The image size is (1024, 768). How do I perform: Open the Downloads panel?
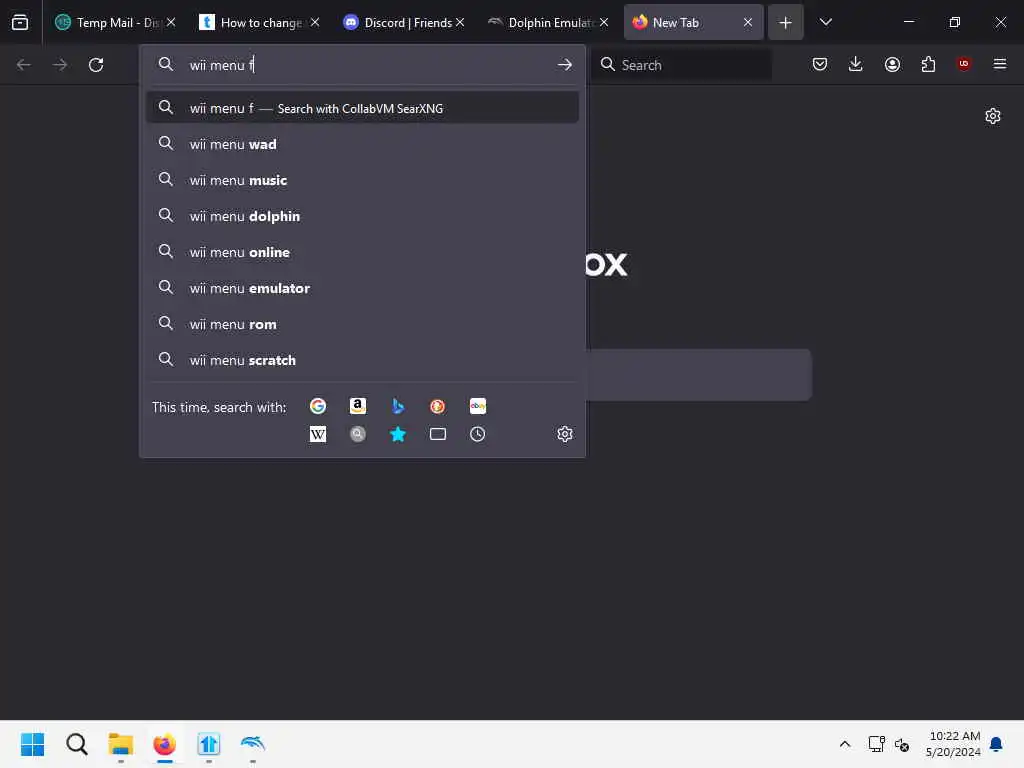point(856,64)
